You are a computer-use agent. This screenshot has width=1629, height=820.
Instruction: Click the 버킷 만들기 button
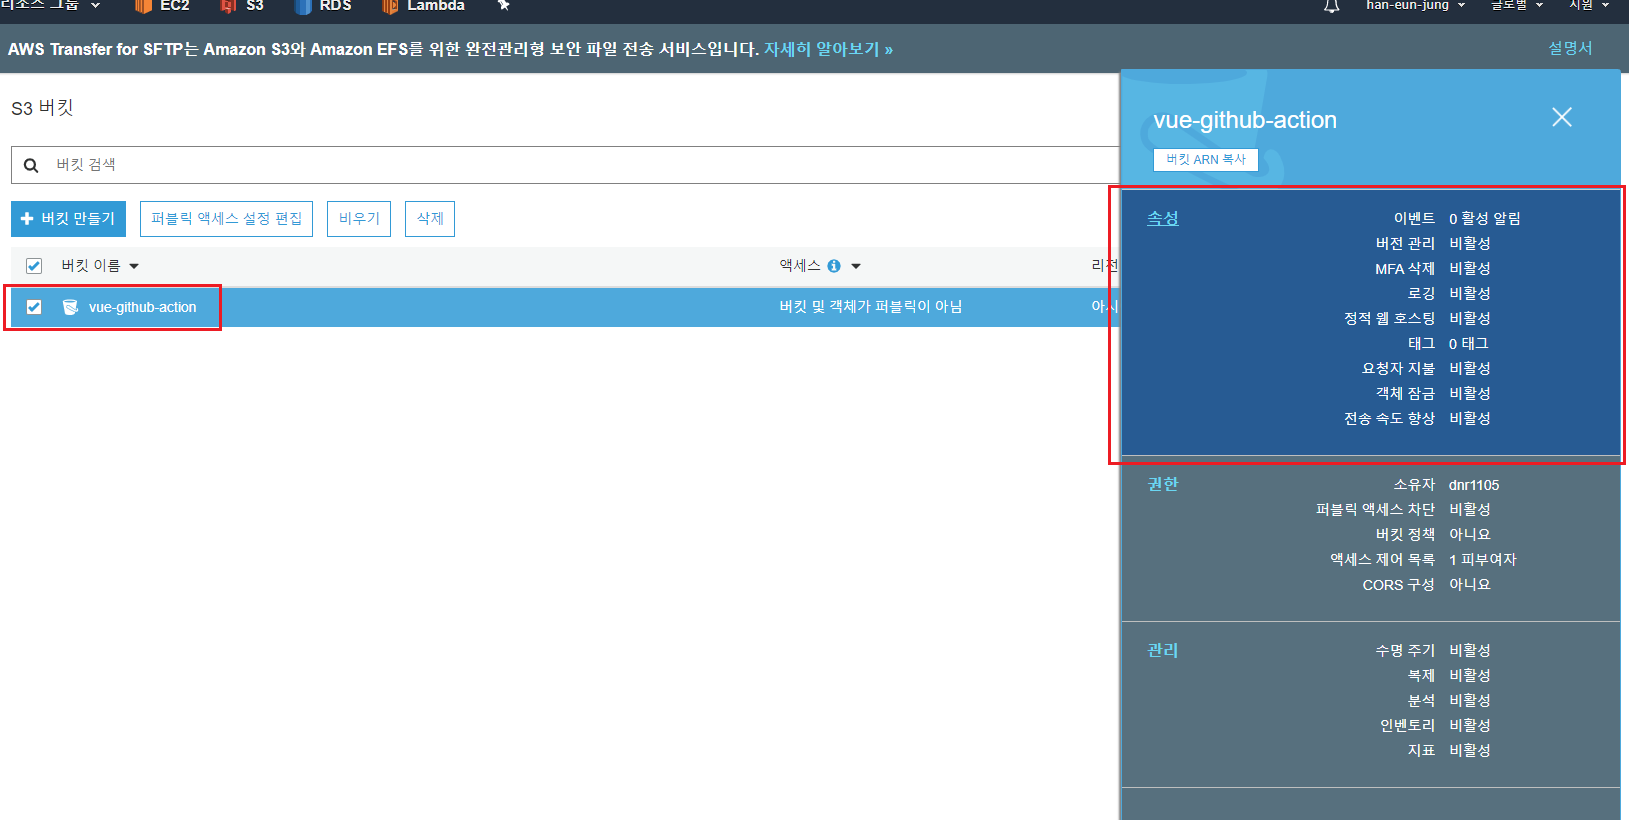[x=68, y=219]
